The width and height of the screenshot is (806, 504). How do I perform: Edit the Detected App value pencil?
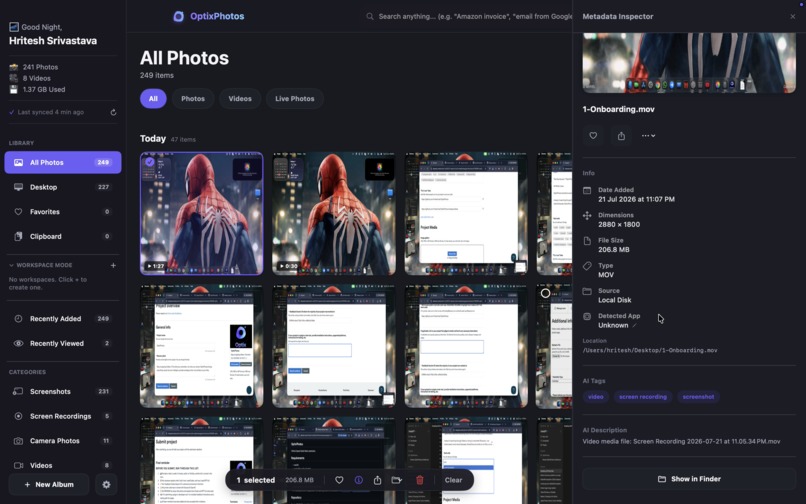[x=634, y=326]
